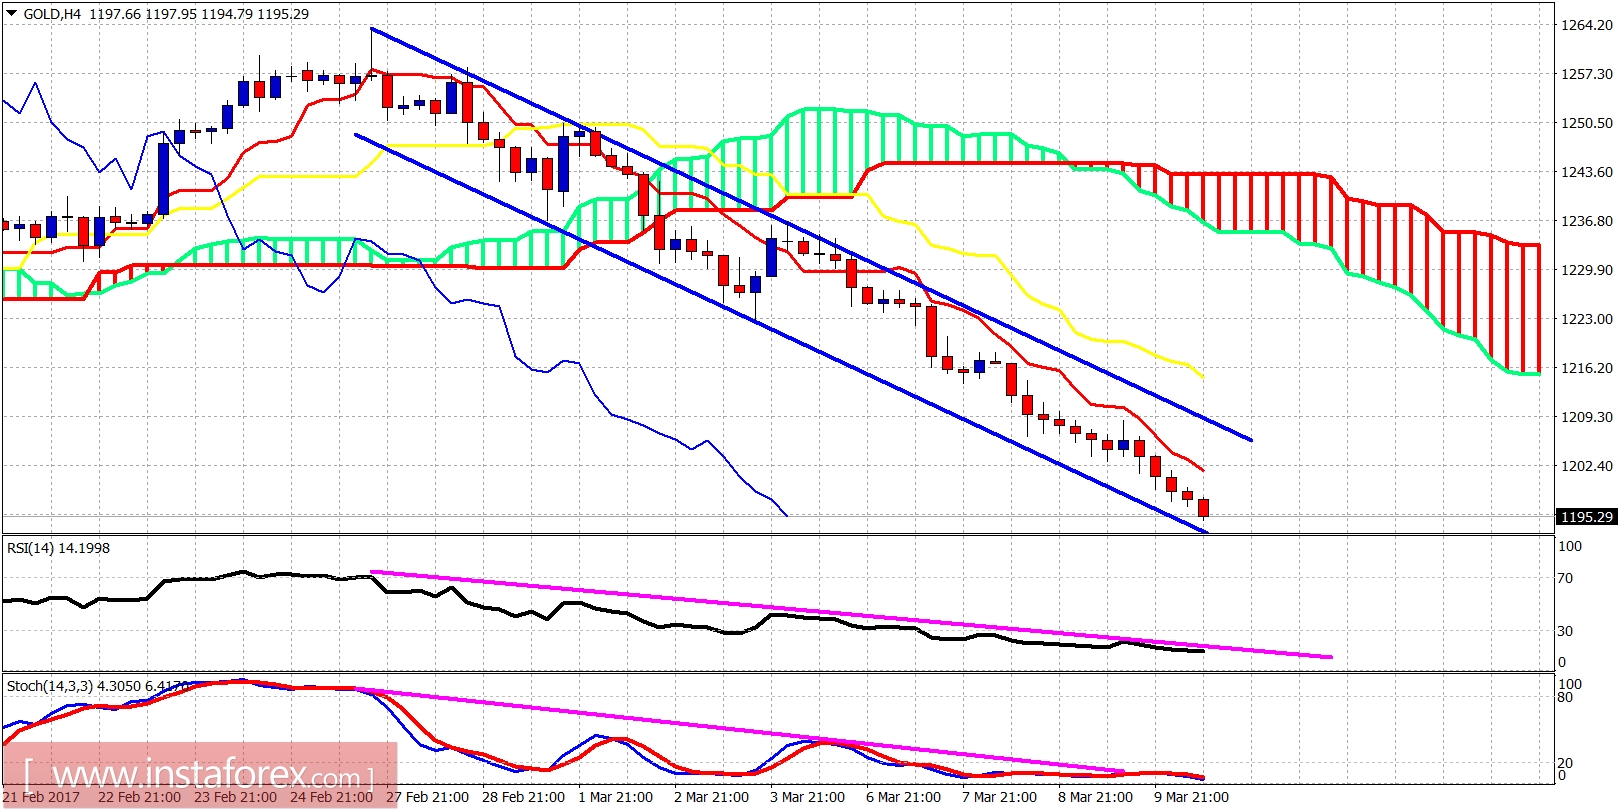Click the 1250.50 price axis label
1622x811 pixels.
pyautogui.click(x=1587, y=123)
